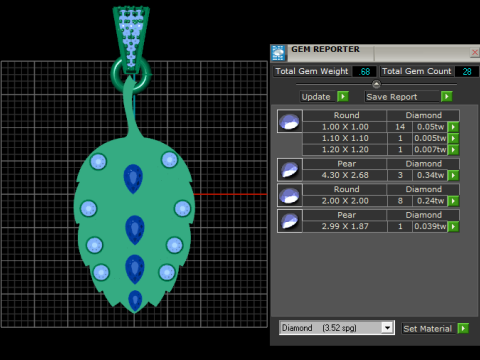Click the 1.00 X 1.00 size cell
480x360 pixels.
pyautogui.click(x=345, y=127)
